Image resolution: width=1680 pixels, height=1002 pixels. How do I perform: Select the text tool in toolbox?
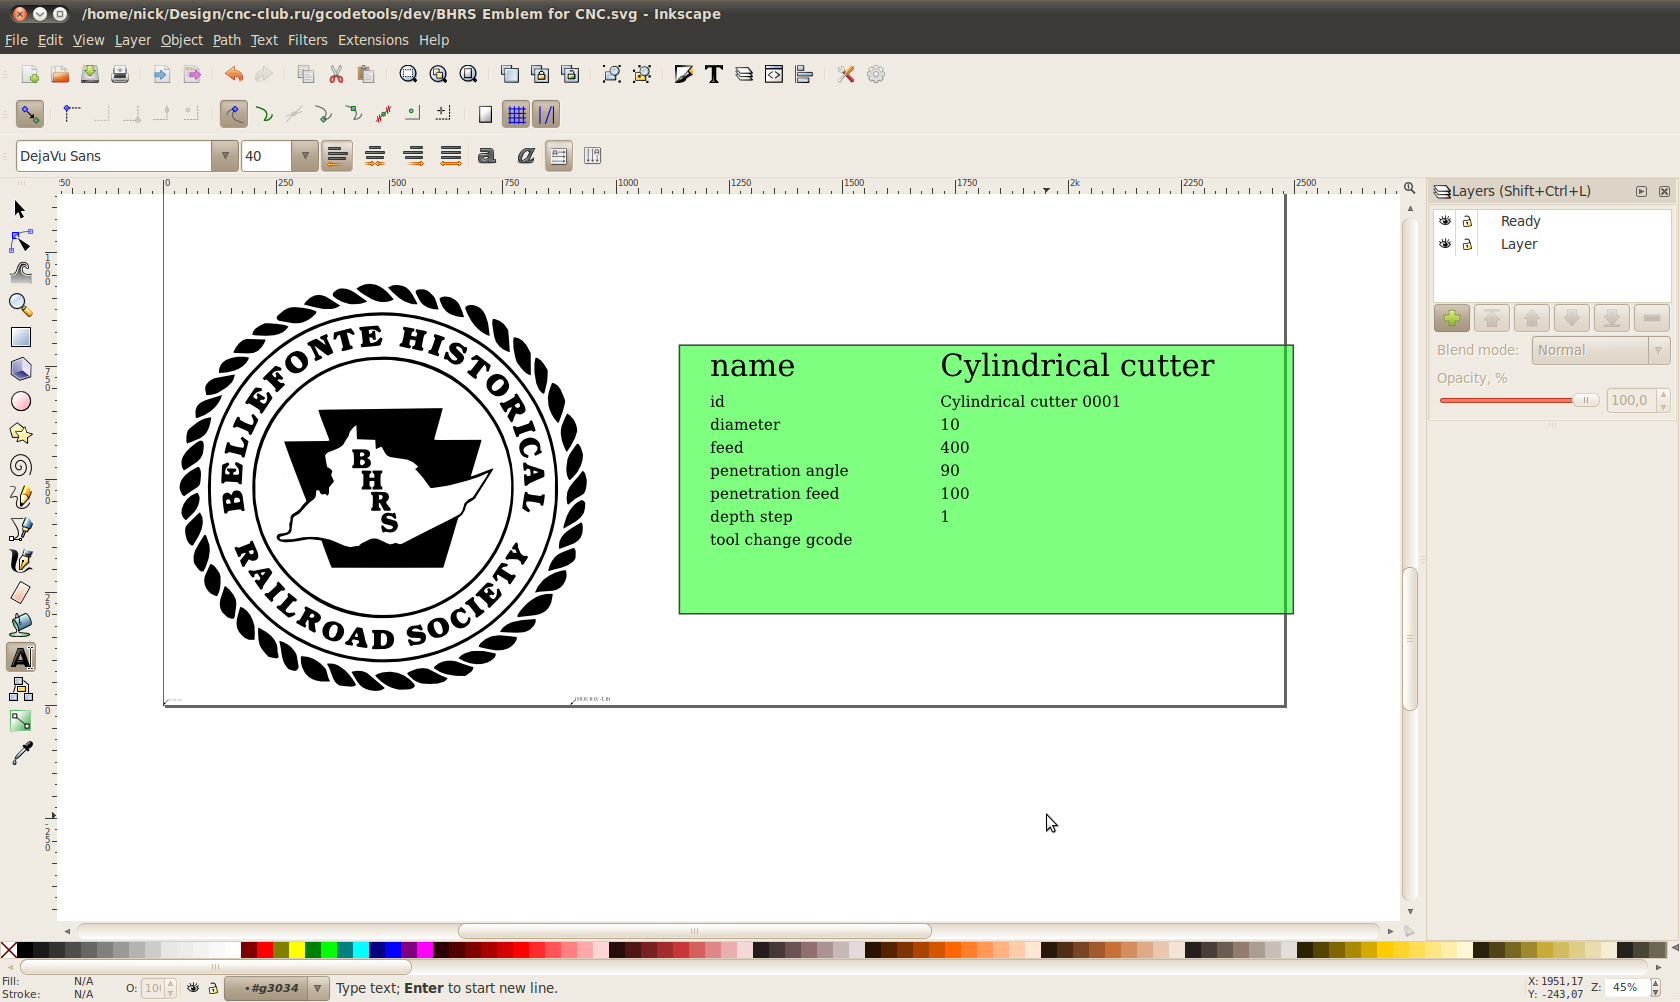coord(20,657)
